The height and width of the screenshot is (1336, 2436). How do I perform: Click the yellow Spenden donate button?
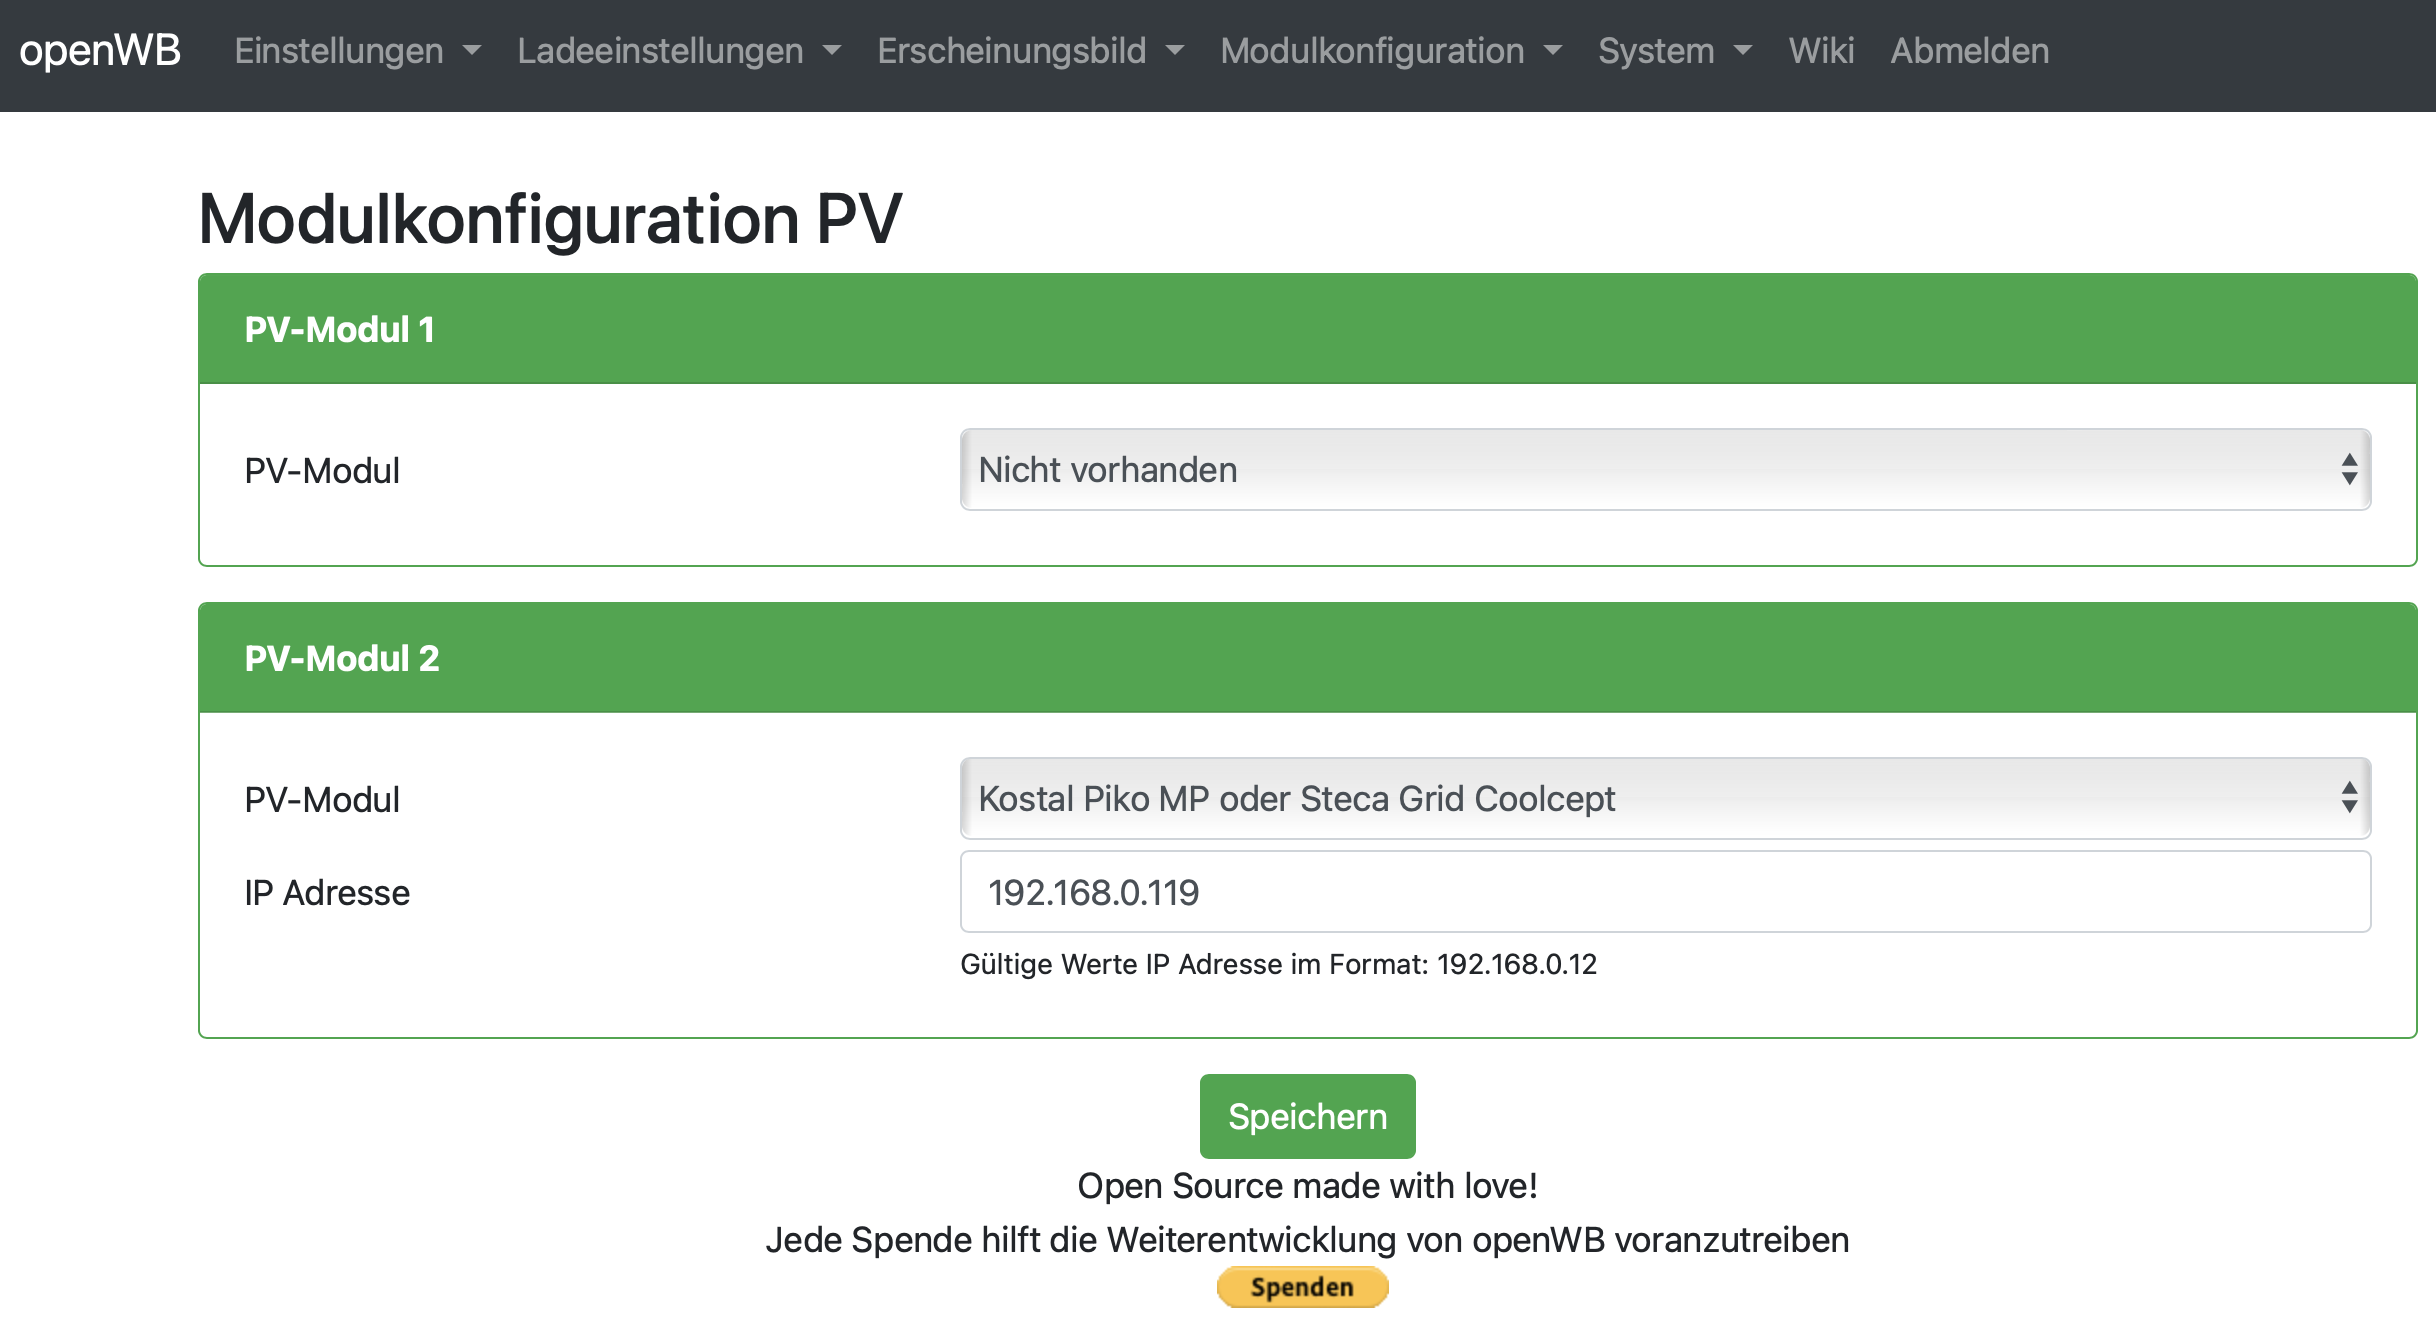1302,1287
